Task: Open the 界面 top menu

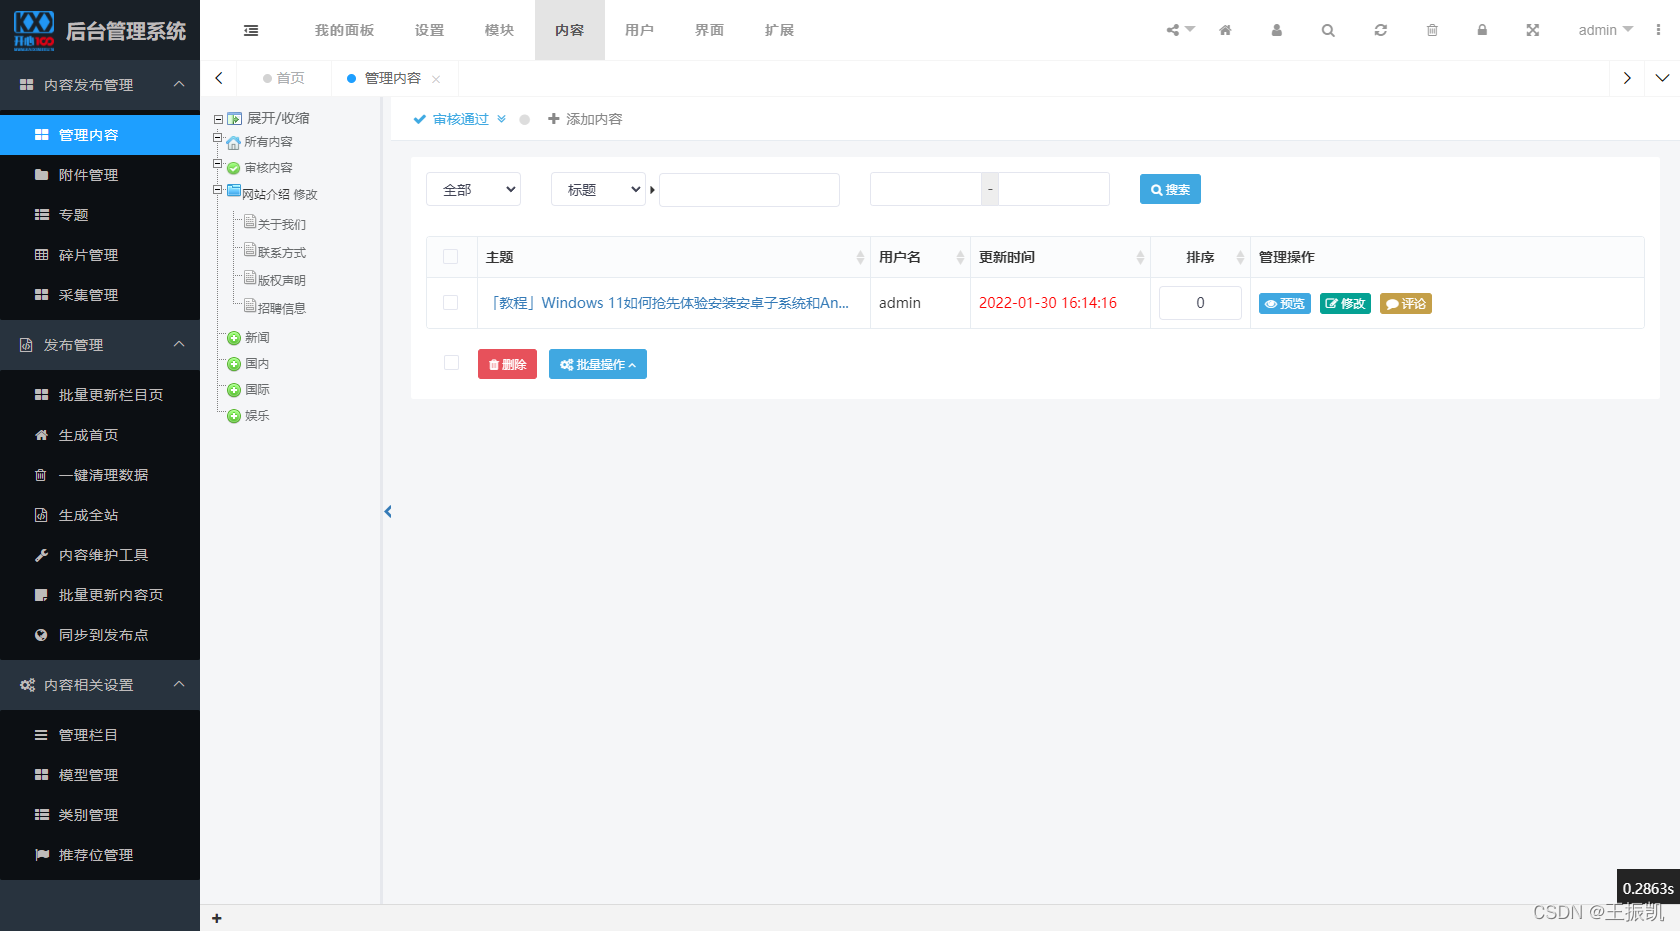Action: (x=709, y=30)
